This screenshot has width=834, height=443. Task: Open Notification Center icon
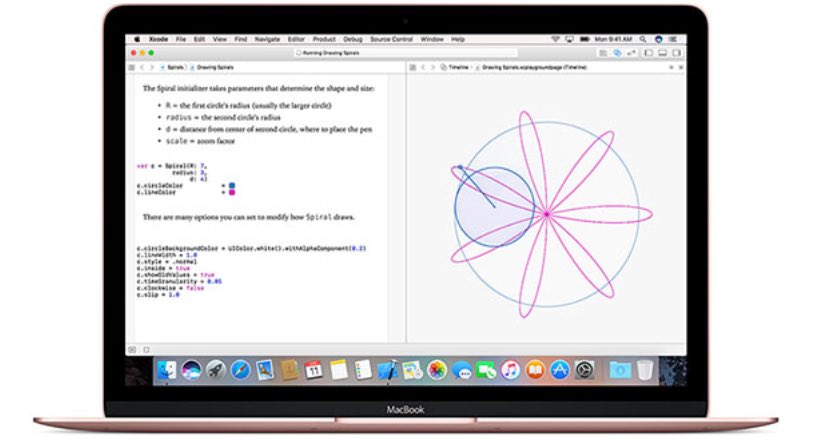673,39
